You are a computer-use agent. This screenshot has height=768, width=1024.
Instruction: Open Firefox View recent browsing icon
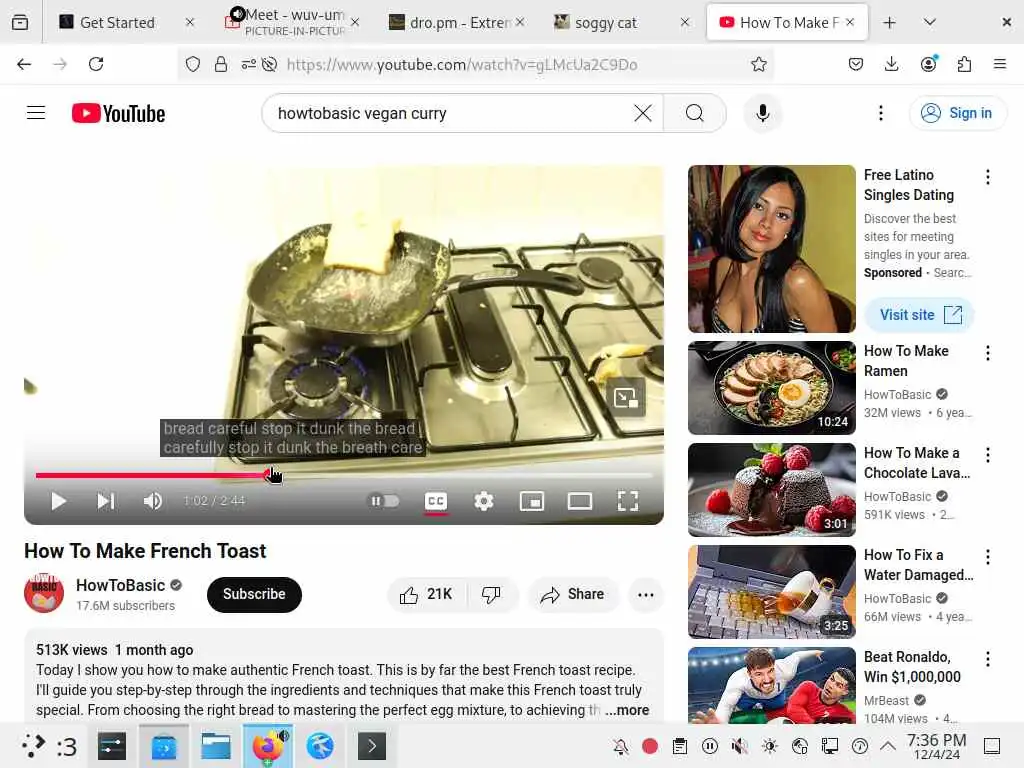coord(20,22)
